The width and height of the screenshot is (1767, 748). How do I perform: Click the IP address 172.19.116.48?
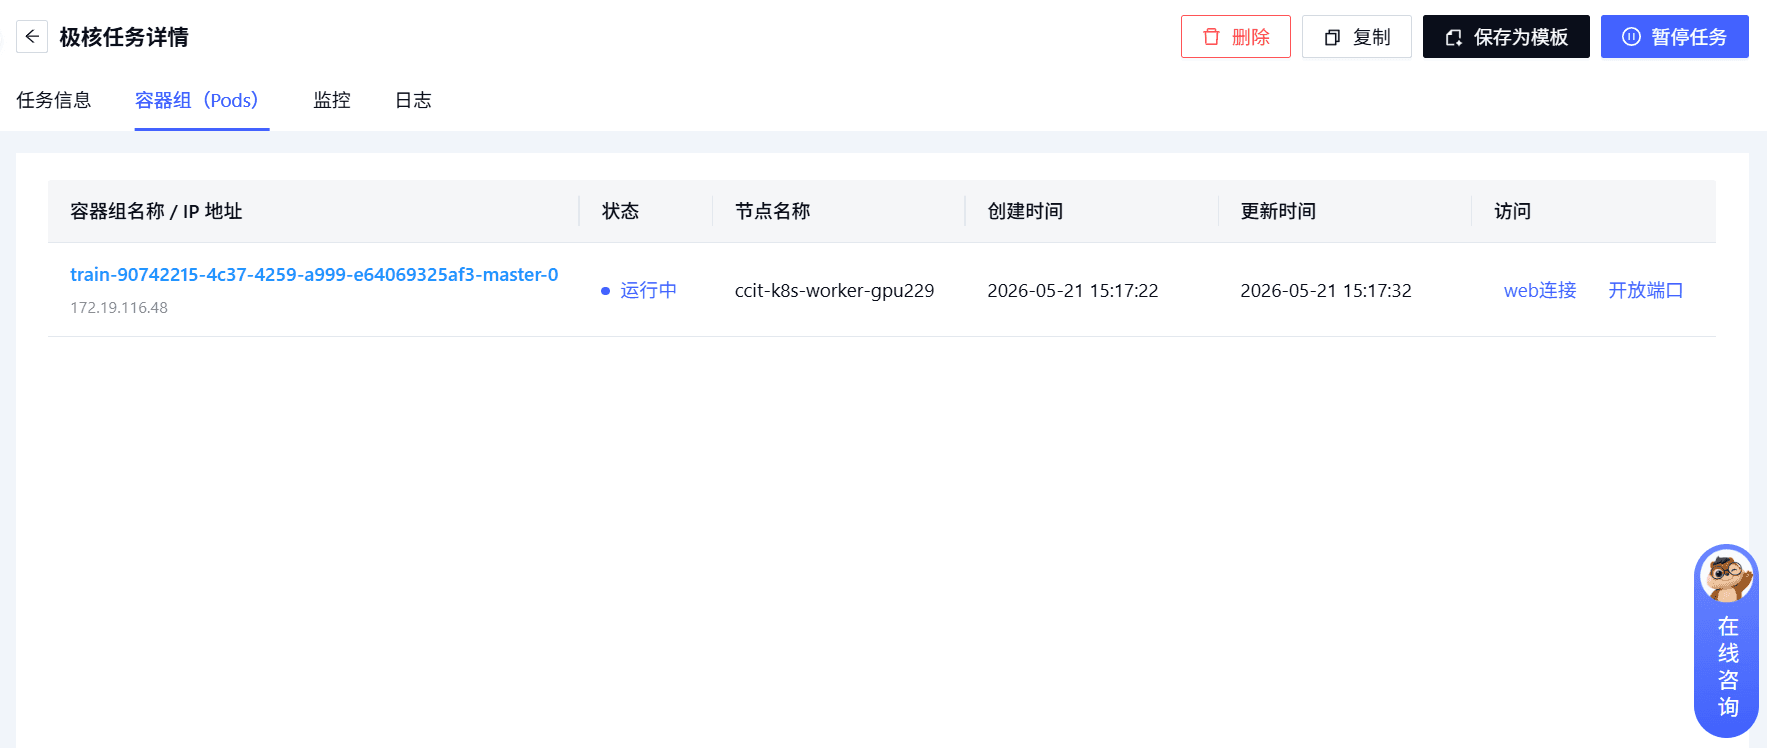pos(119,308)
